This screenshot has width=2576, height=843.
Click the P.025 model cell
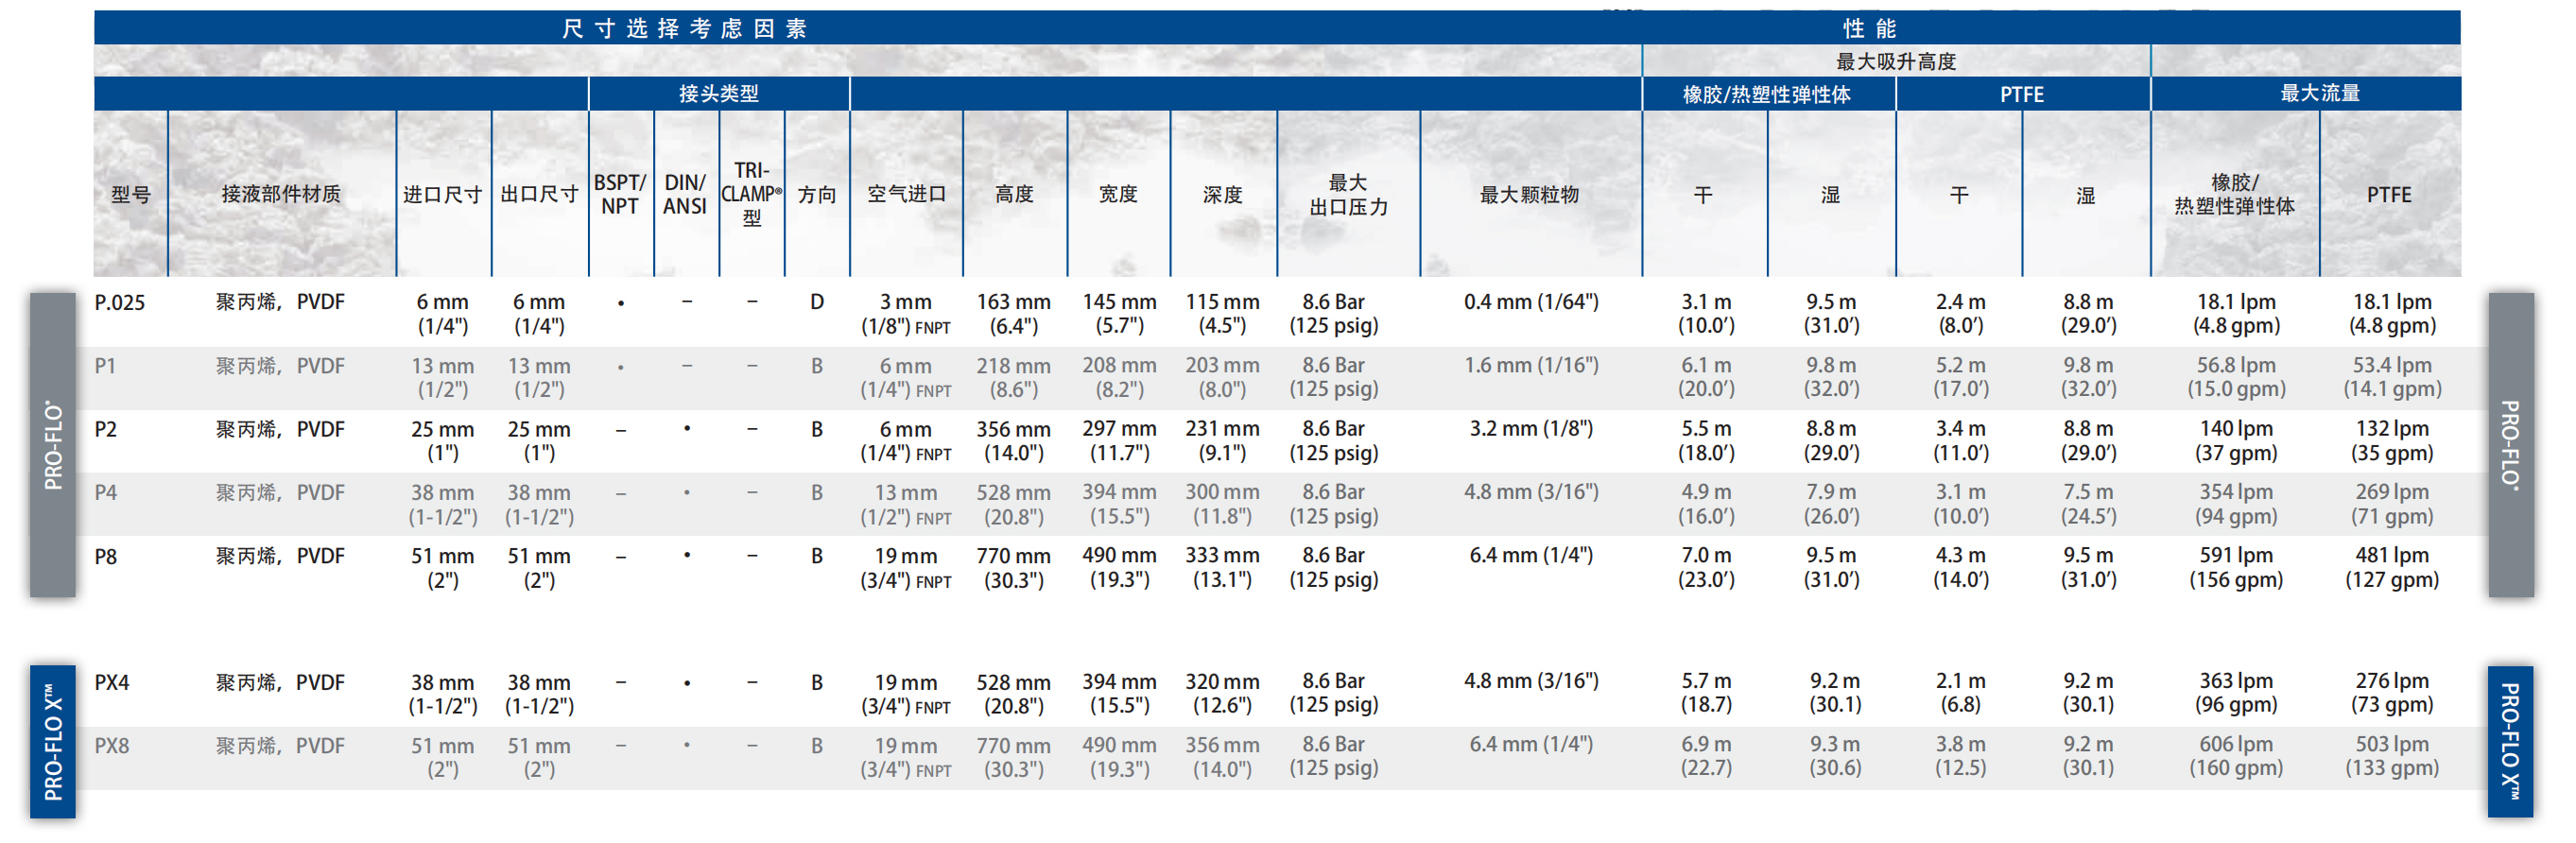click(119, 302)
